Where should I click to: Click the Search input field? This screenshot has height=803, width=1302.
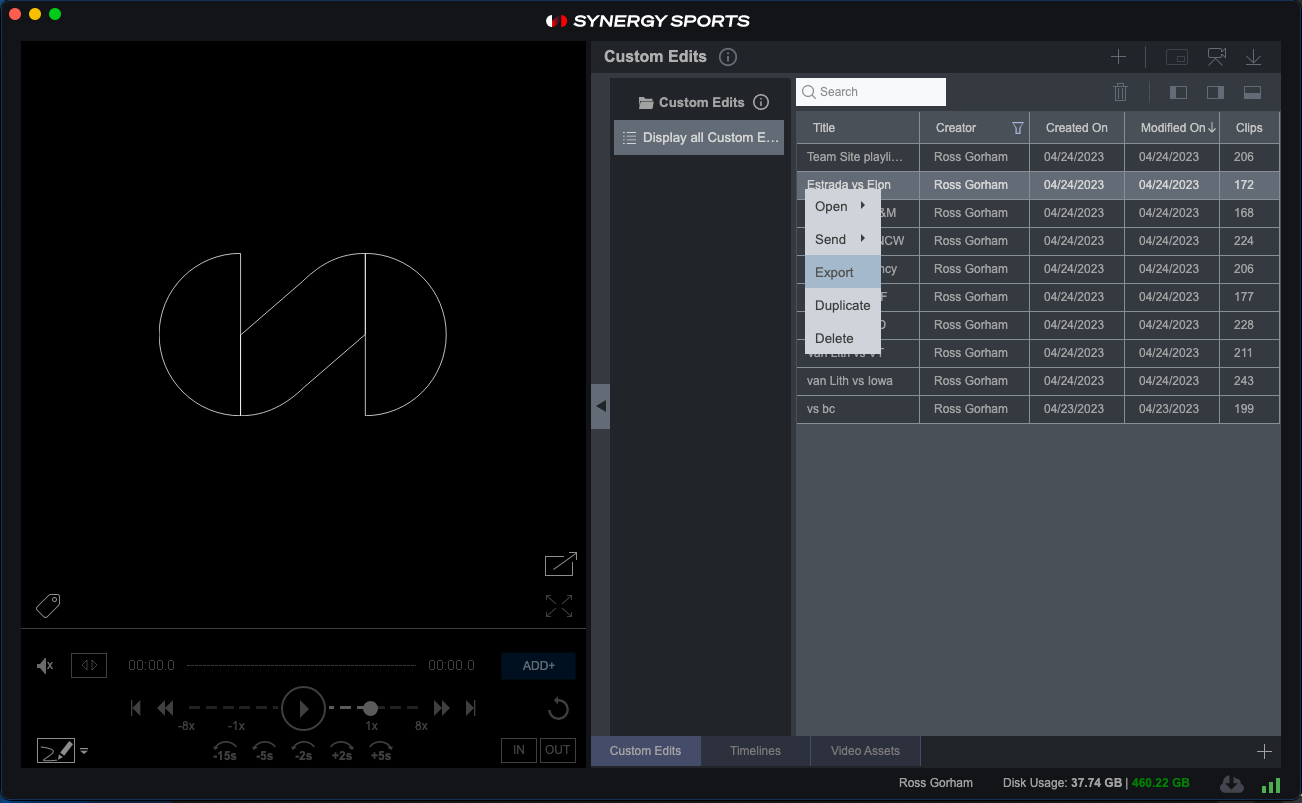(871, 92)
